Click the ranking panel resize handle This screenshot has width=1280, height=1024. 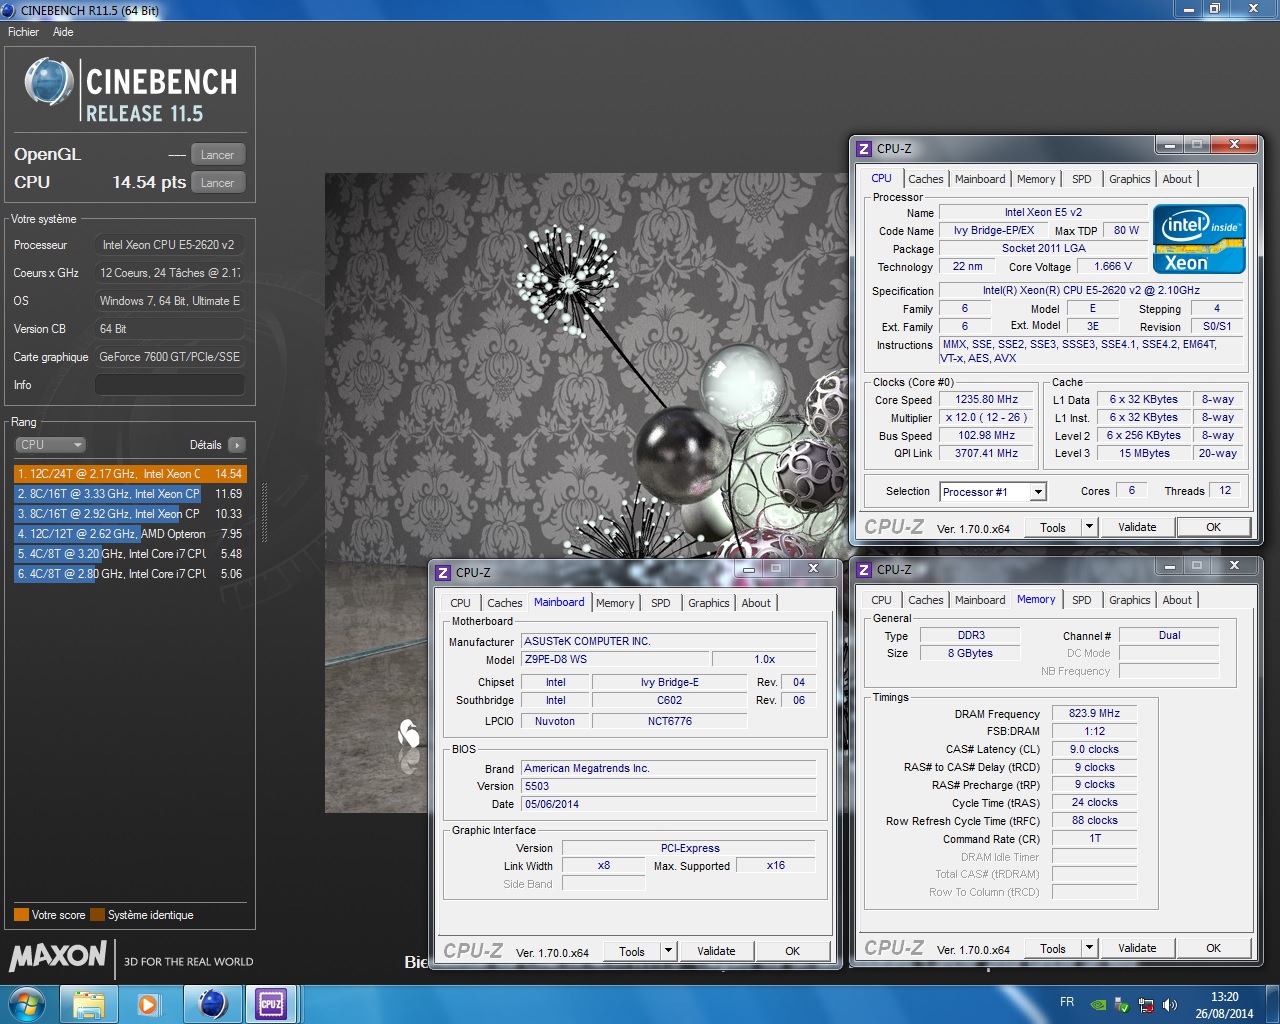tap(264, 513)
